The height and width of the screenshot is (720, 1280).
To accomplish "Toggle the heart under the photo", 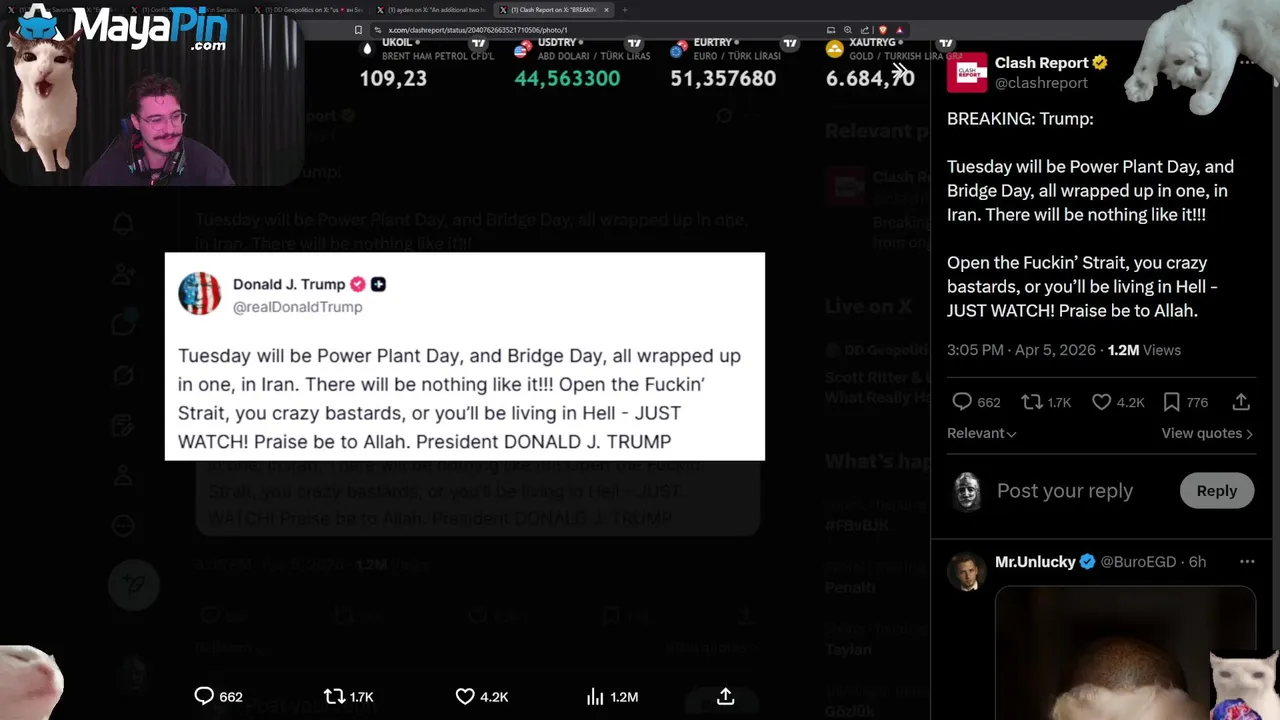I will coord(465,696).
